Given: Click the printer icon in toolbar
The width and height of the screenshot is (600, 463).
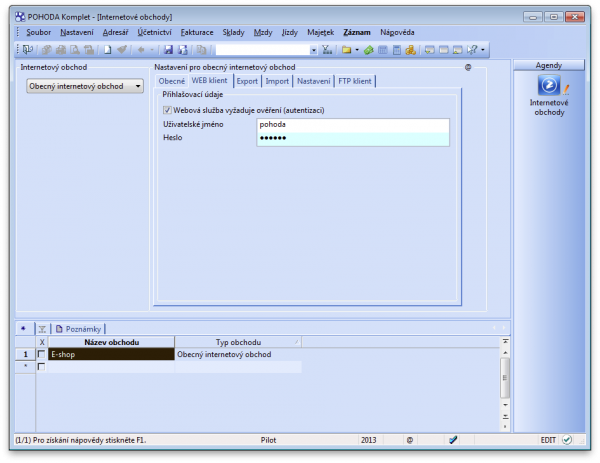Looking at the screenshot, I should point(61,50).
